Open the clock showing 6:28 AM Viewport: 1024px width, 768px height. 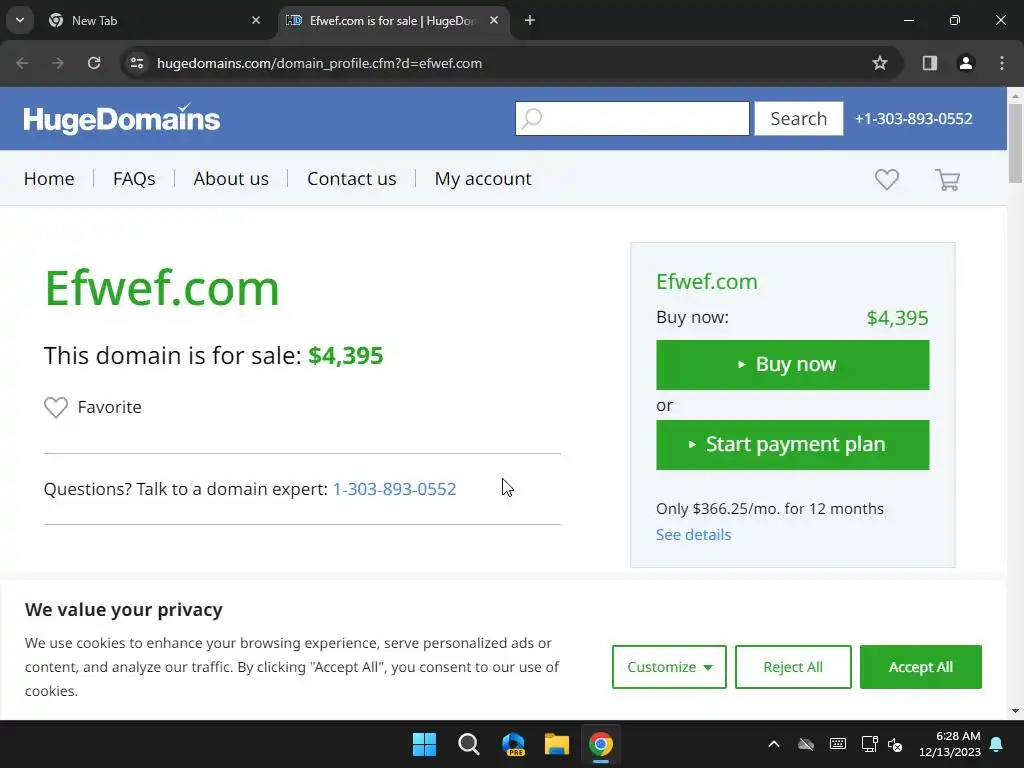click(x=950, y=744)
